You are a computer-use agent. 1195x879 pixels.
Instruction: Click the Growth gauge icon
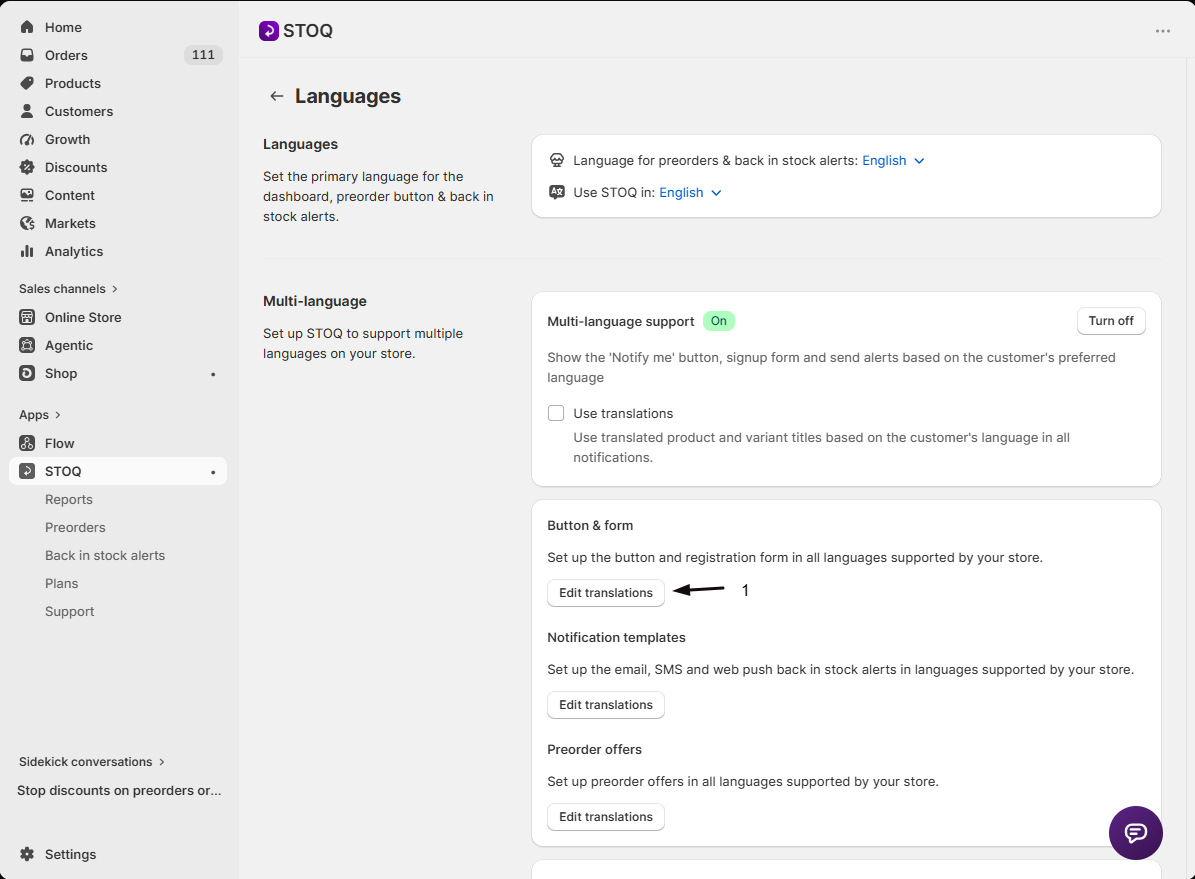pyautogui.click(x=27, y=140)
